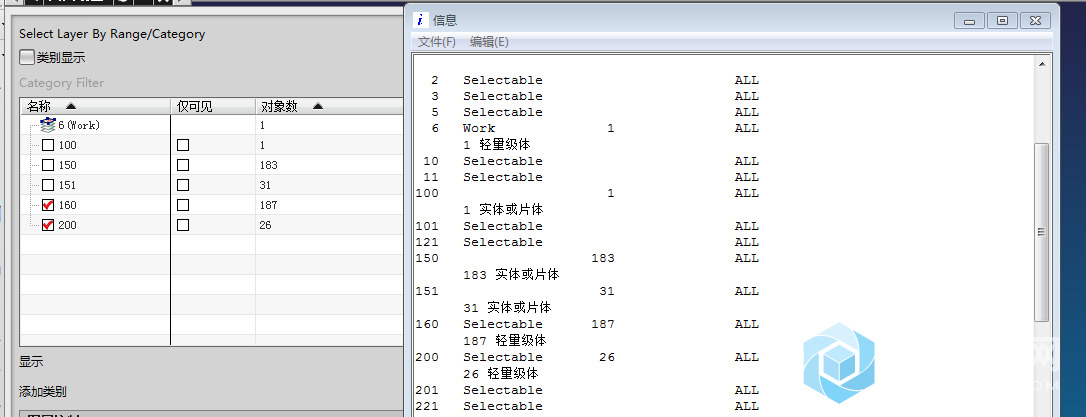Click '187 轻量级体' line in 信息 window
This screenshot has height=417, width=1086.
tap(504, 341)
